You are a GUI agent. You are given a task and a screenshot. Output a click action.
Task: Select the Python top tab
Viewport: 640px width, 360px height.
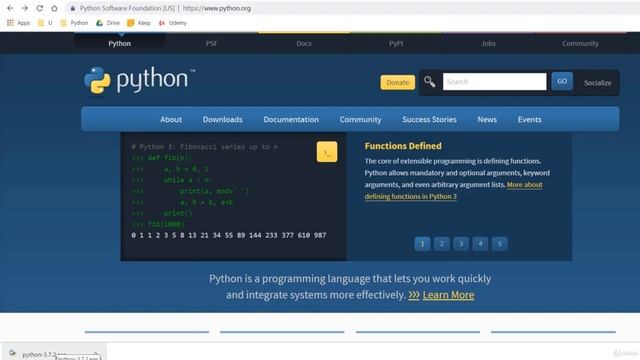120,43
